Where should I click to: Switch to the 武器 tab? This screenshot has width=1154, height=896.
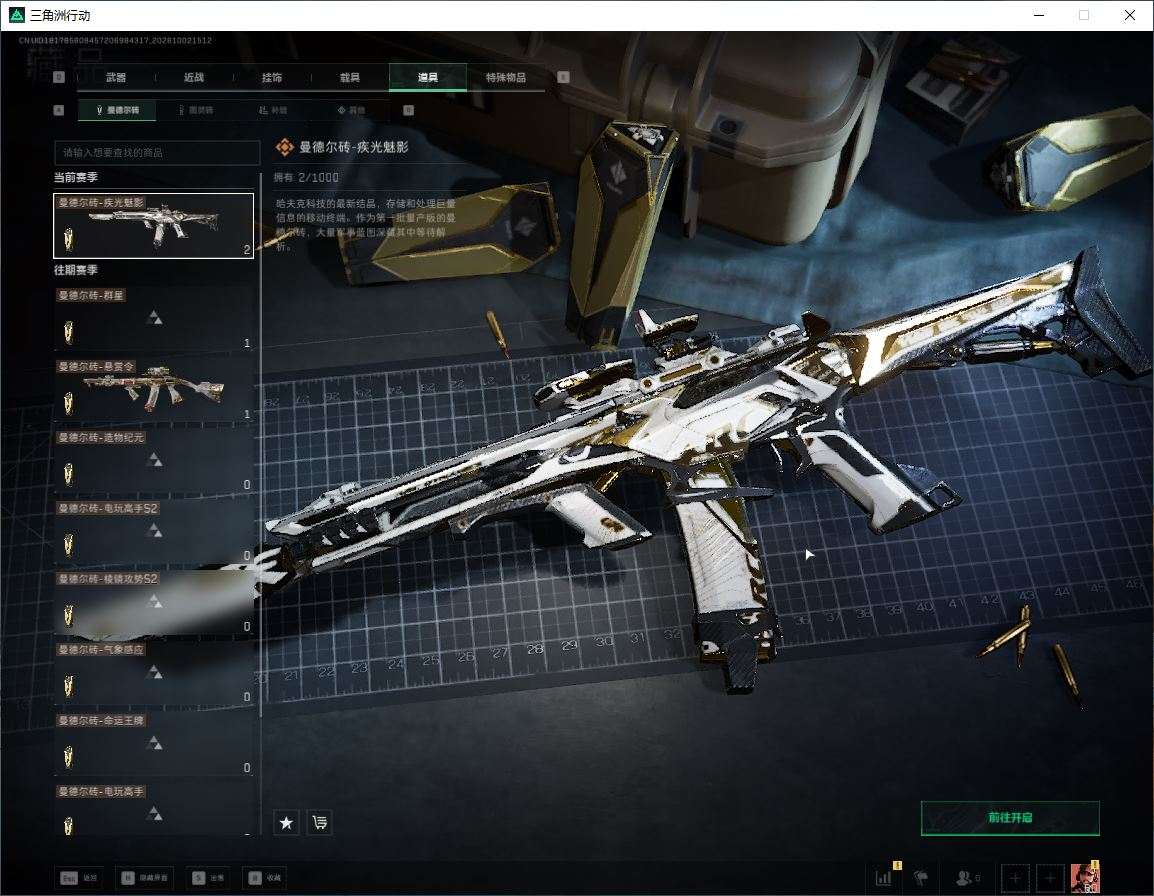[116, 77]
